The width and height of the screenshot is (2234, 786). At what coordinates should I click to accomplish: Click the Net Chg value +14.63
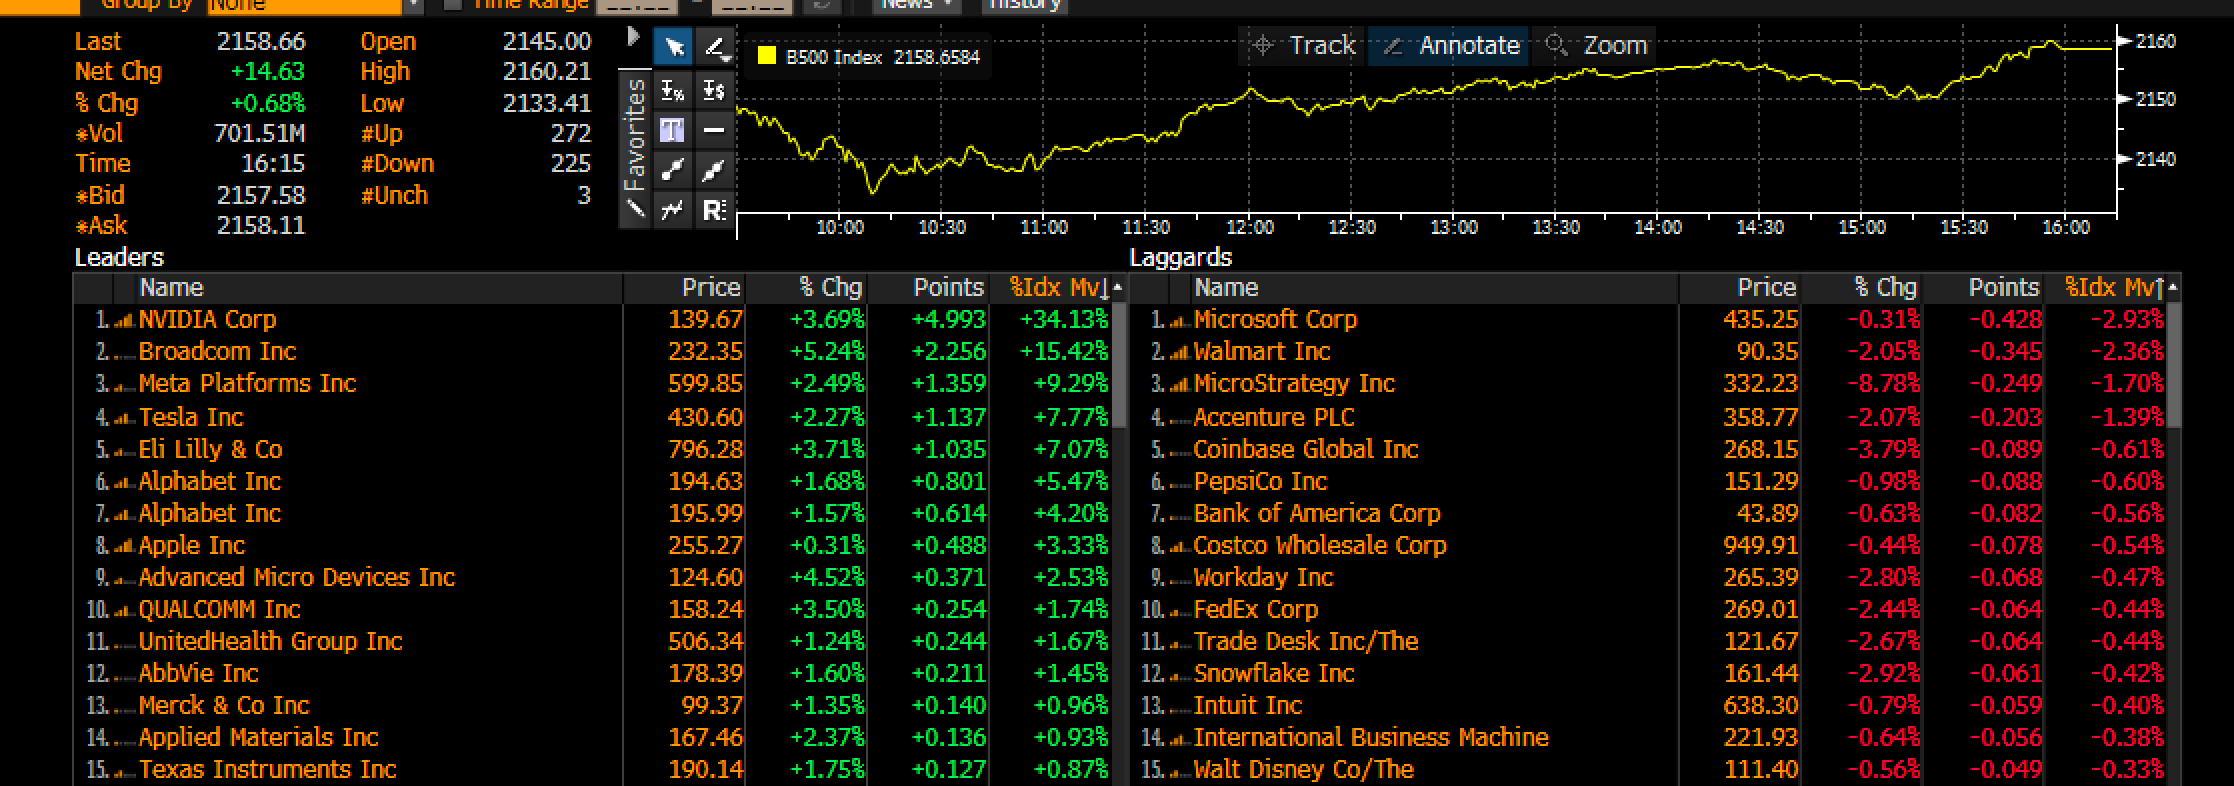click(x=267, y=72)
